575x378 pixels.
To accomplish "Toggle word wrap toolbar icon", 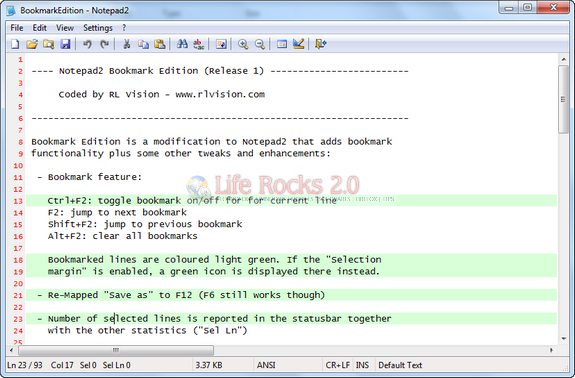I will pos(221,44).
